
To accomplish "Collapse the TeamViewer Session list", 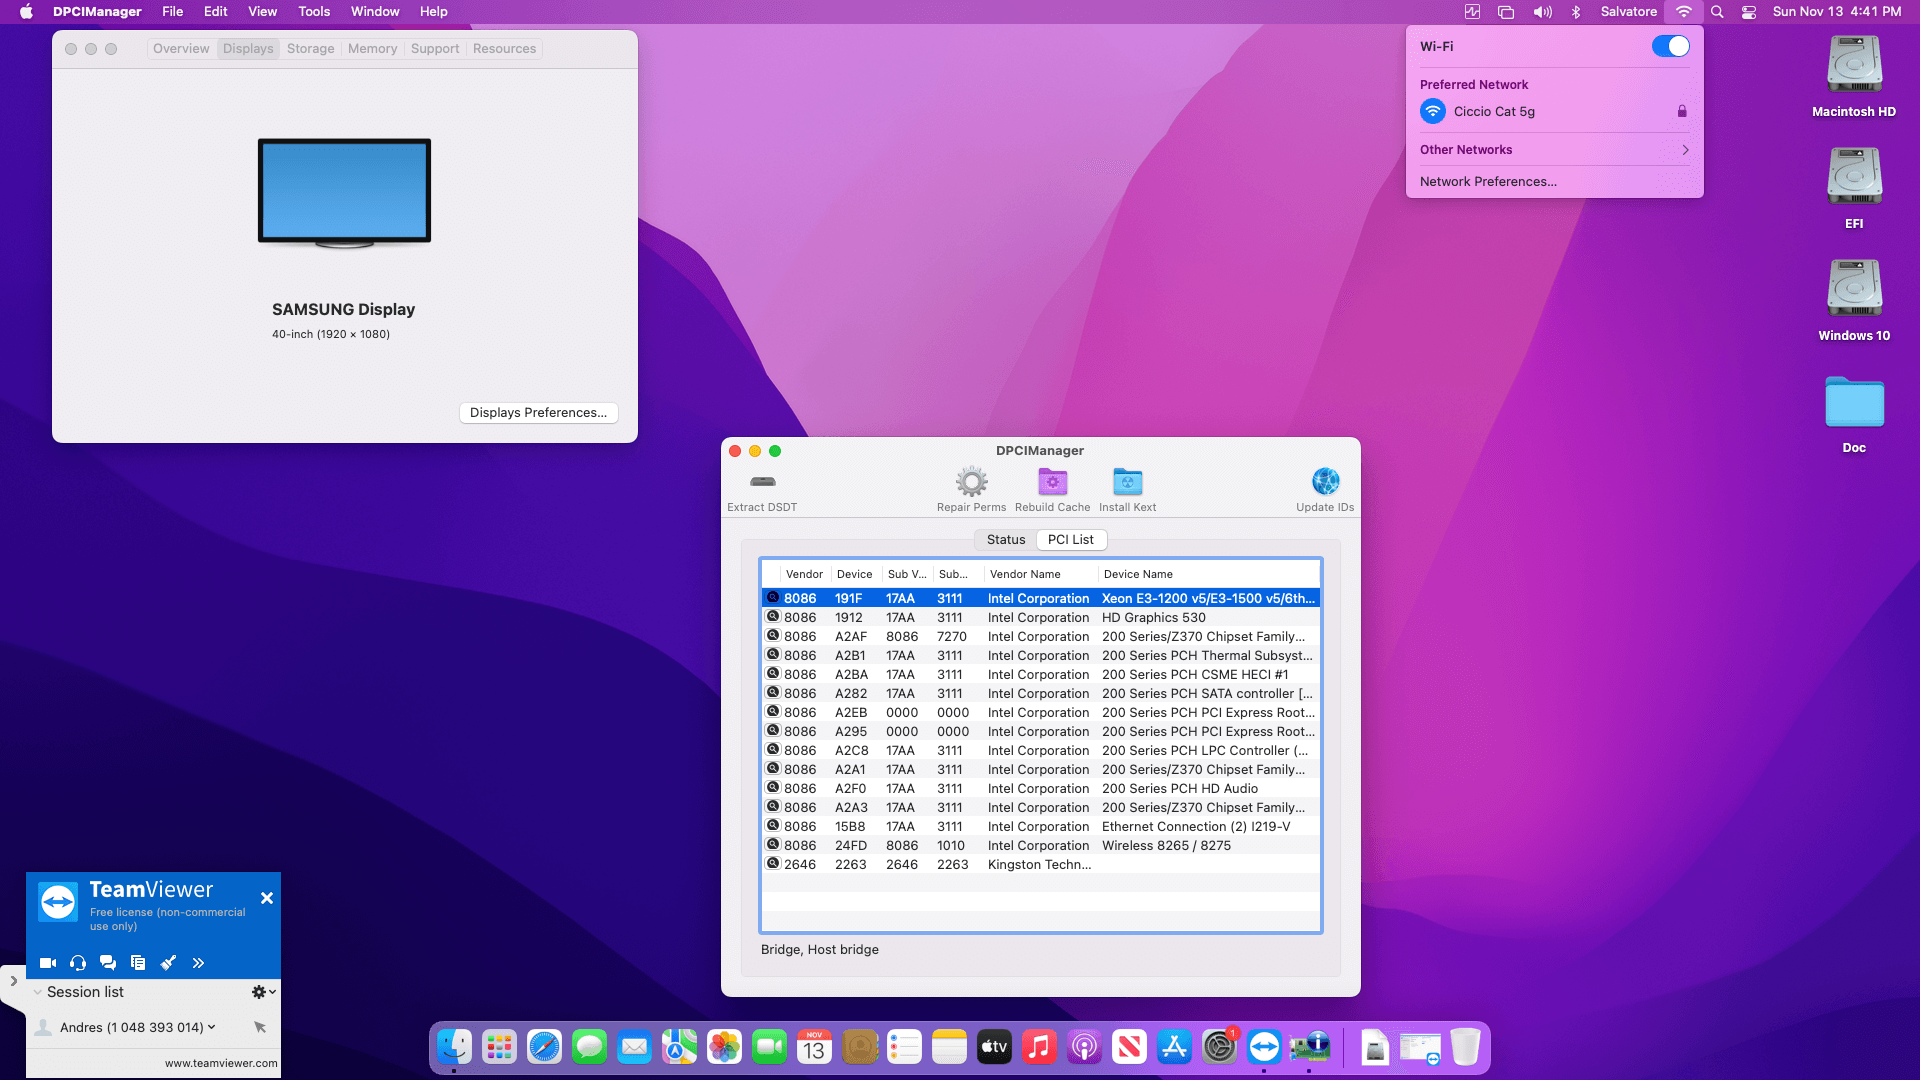I will (38, 992).
